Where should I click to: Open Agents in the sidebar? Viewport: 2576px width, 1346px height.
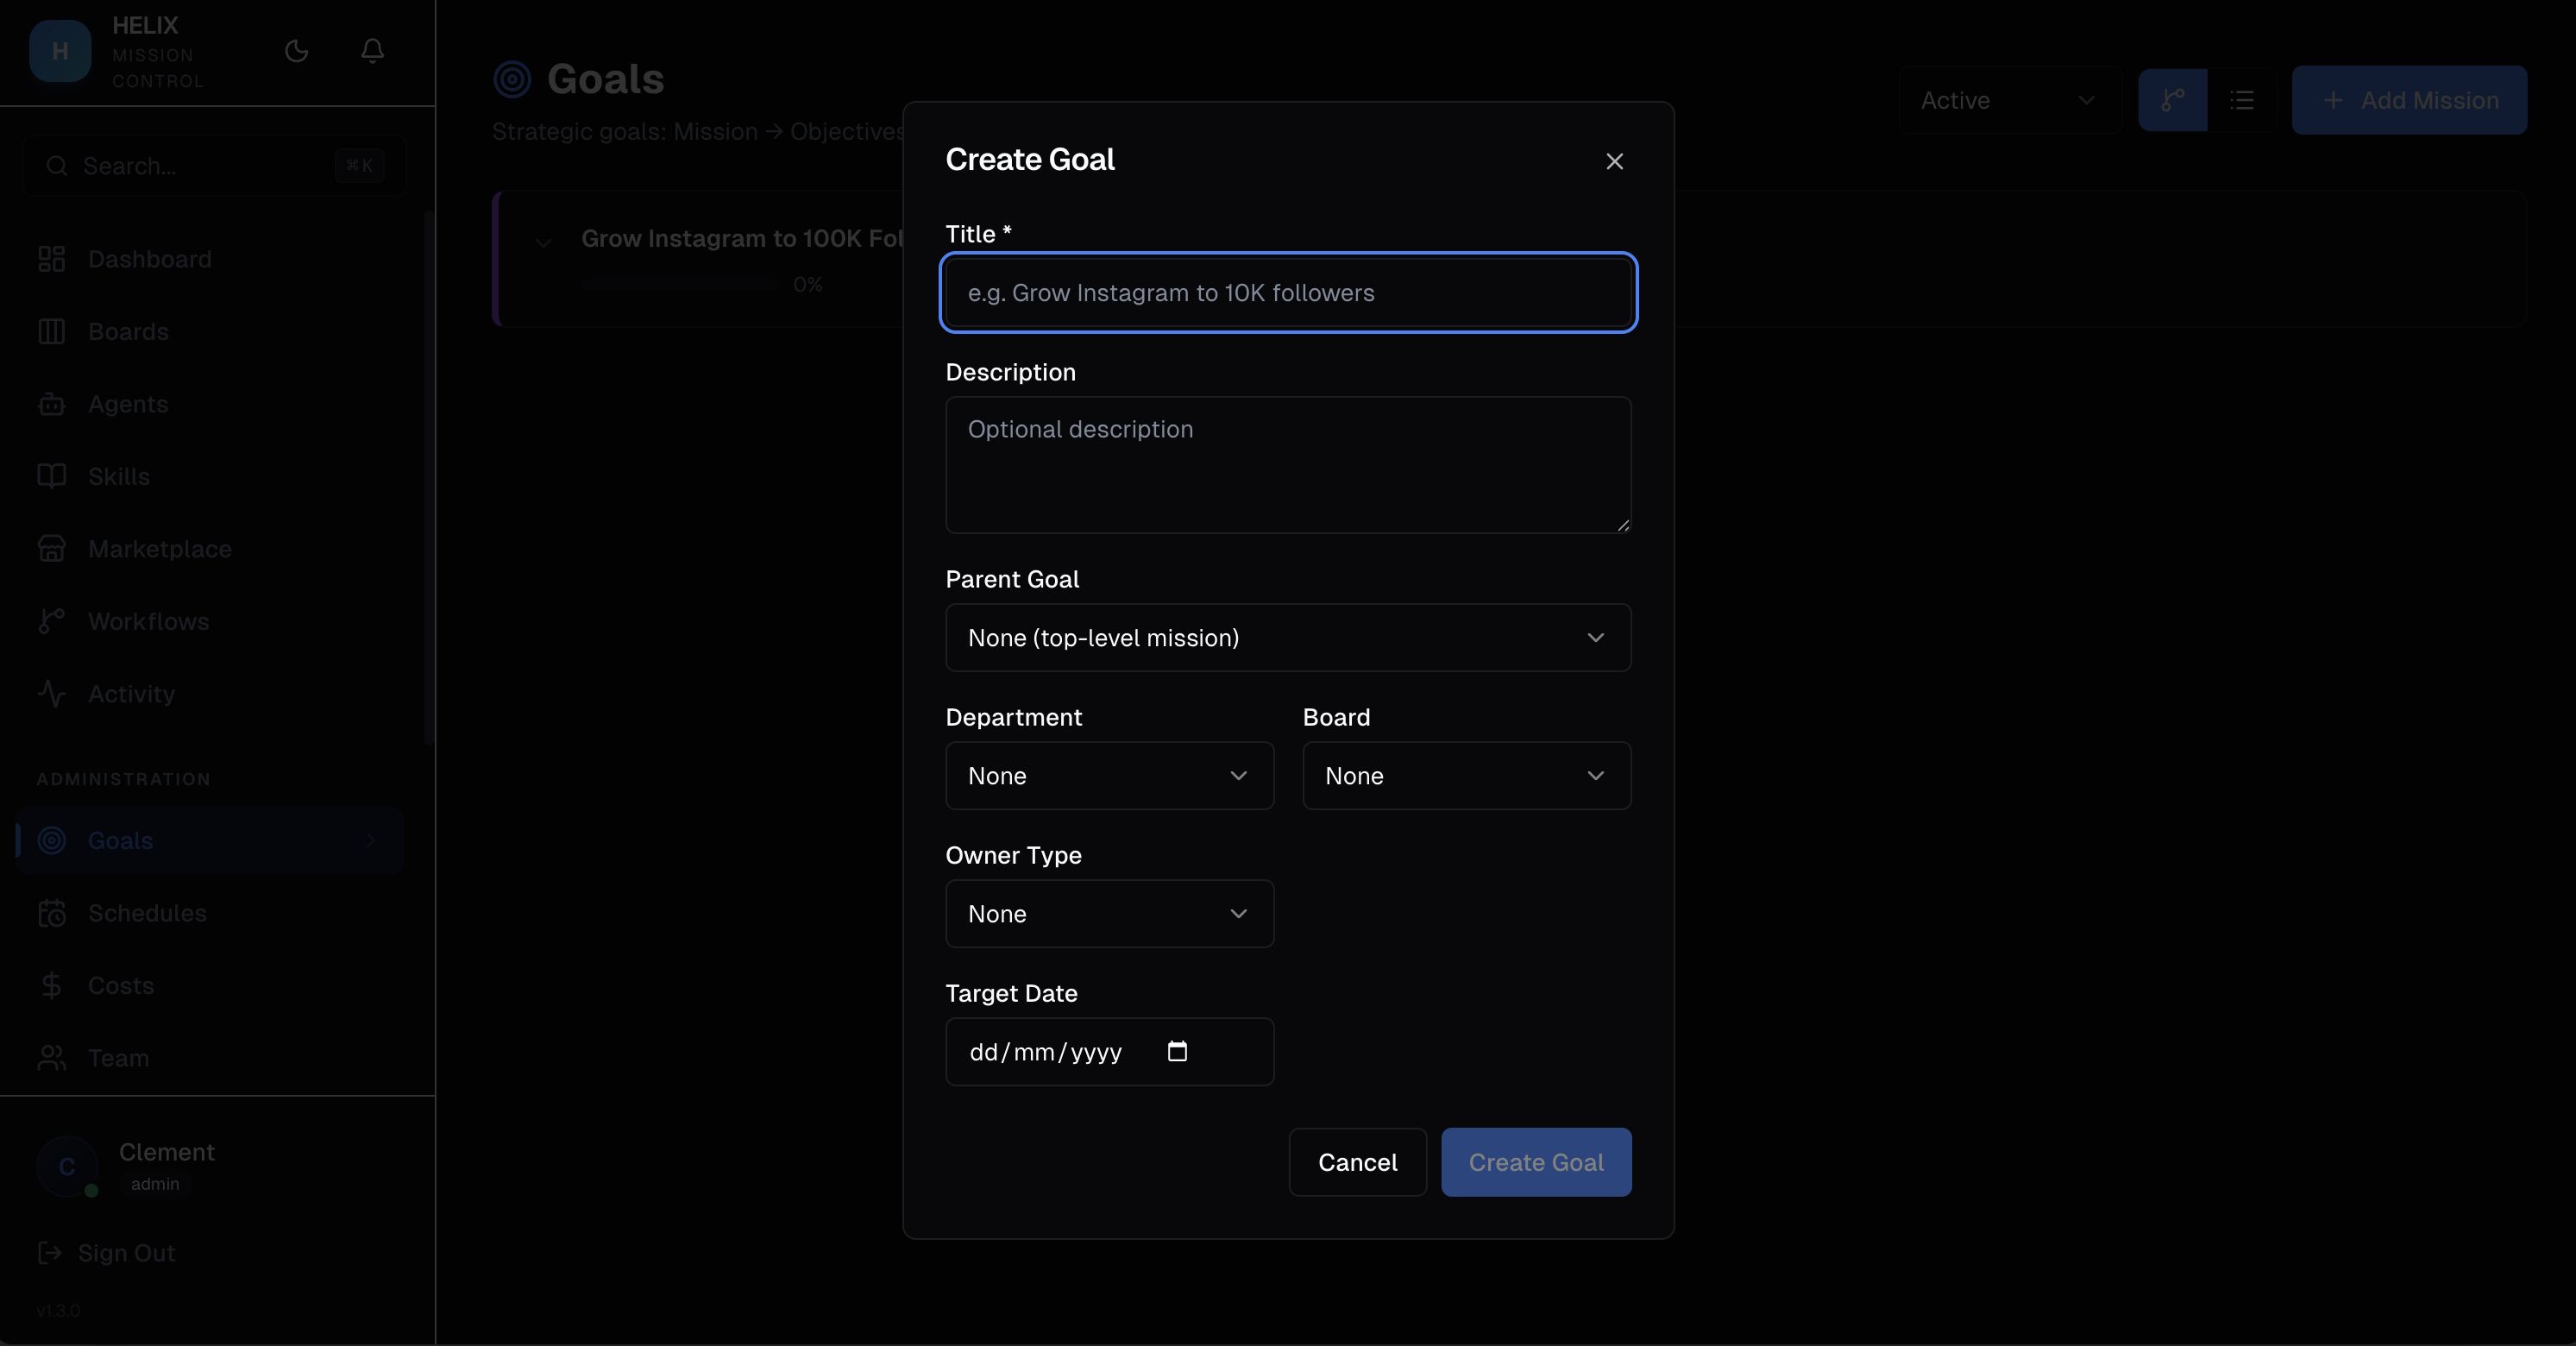pos(210,404)
